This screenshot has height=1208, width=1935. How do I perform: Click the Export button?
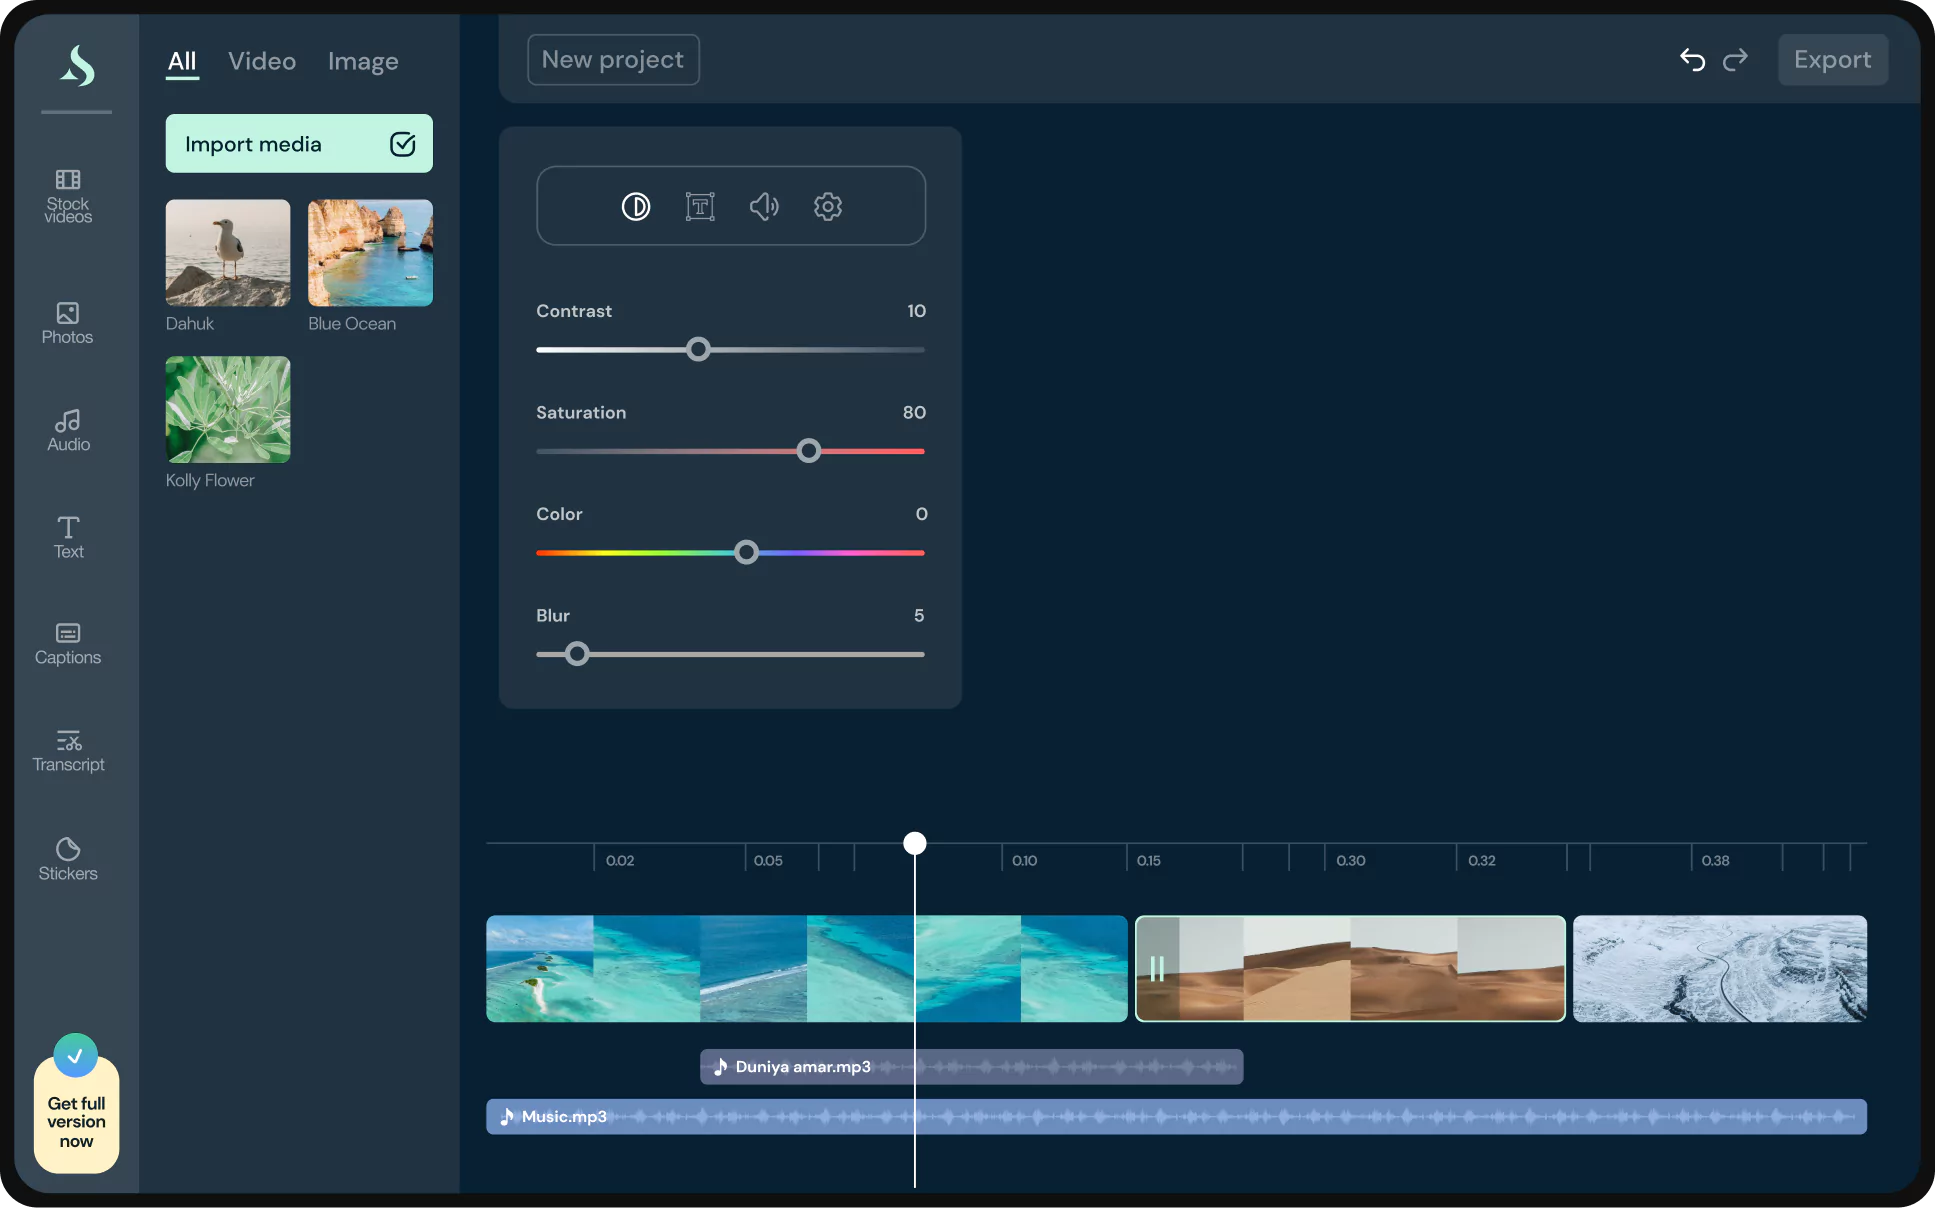coord(1832,60)
